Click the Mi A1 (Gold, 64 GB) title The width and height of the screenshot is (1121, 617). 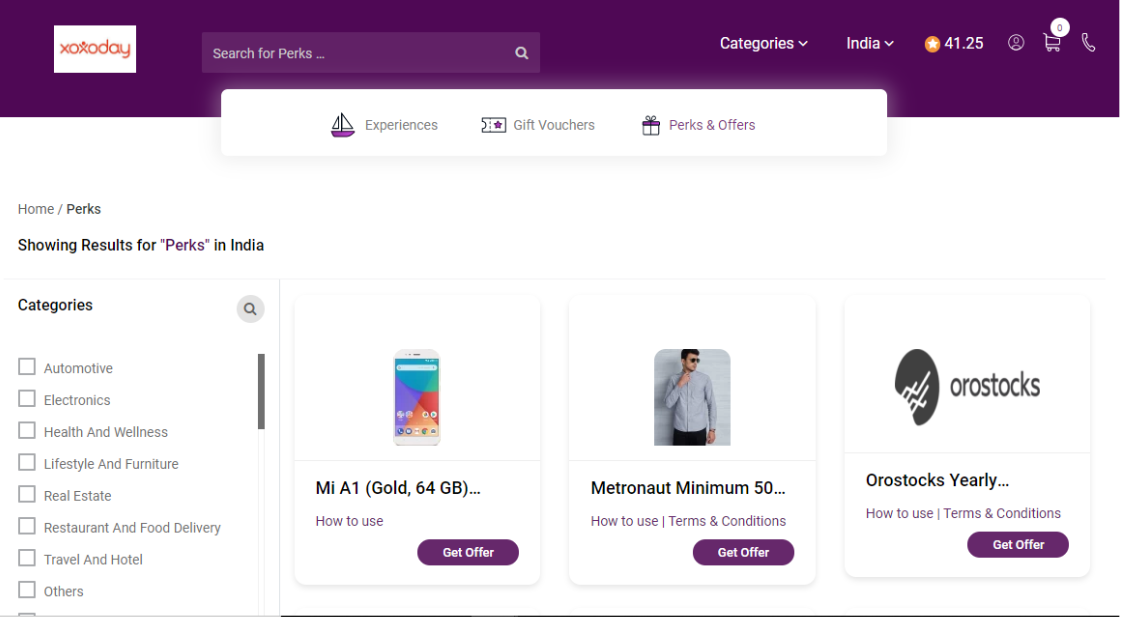pos(398,488)
